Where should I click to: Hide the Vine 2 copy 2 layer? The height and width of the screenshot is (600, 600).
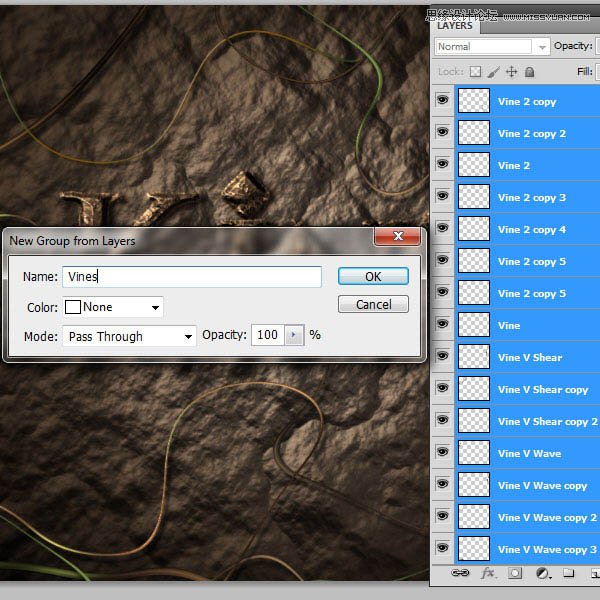442,132
